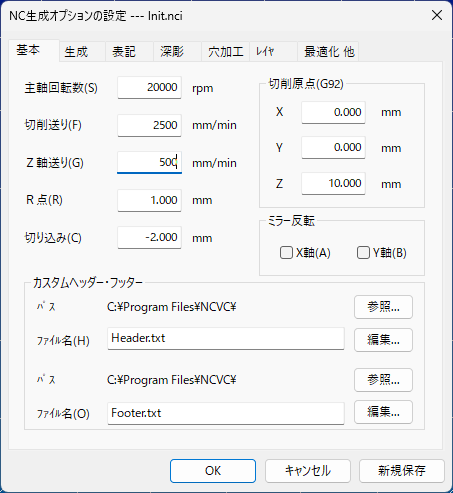Image resolution: width=453 pixels, height=493 pixels.
Task: Click the G92 origin X field
Action: 333,112
